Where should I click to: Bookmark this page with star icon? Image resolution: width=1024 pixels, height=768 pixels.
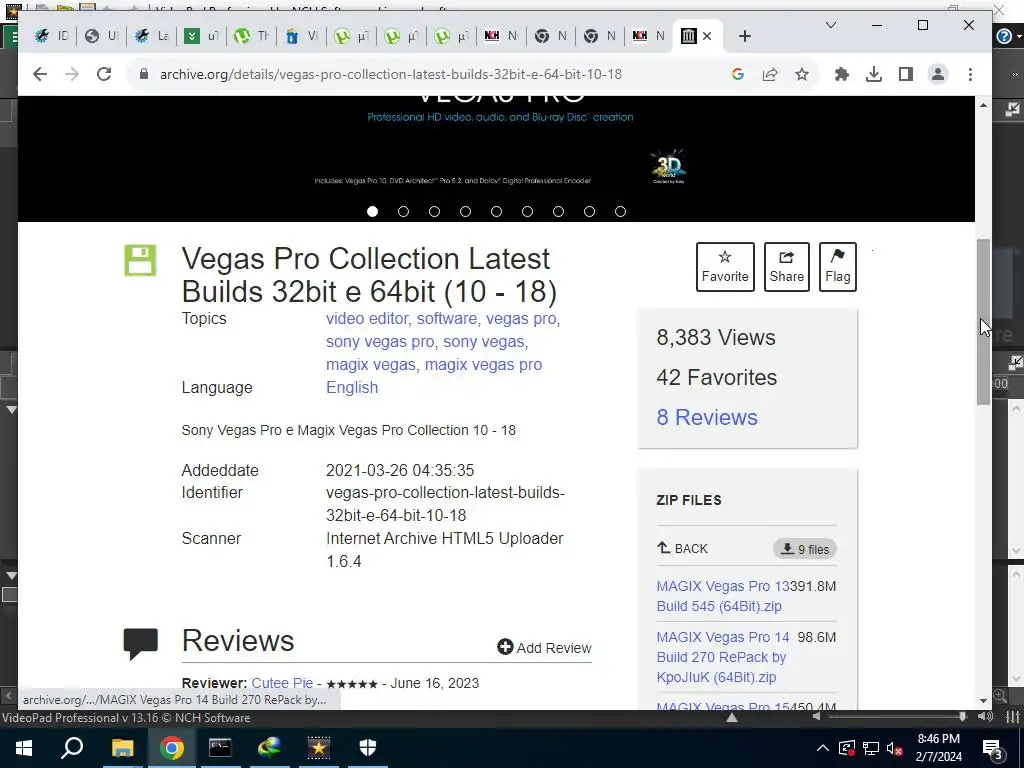pyautogui.click(x=802, y=74)
